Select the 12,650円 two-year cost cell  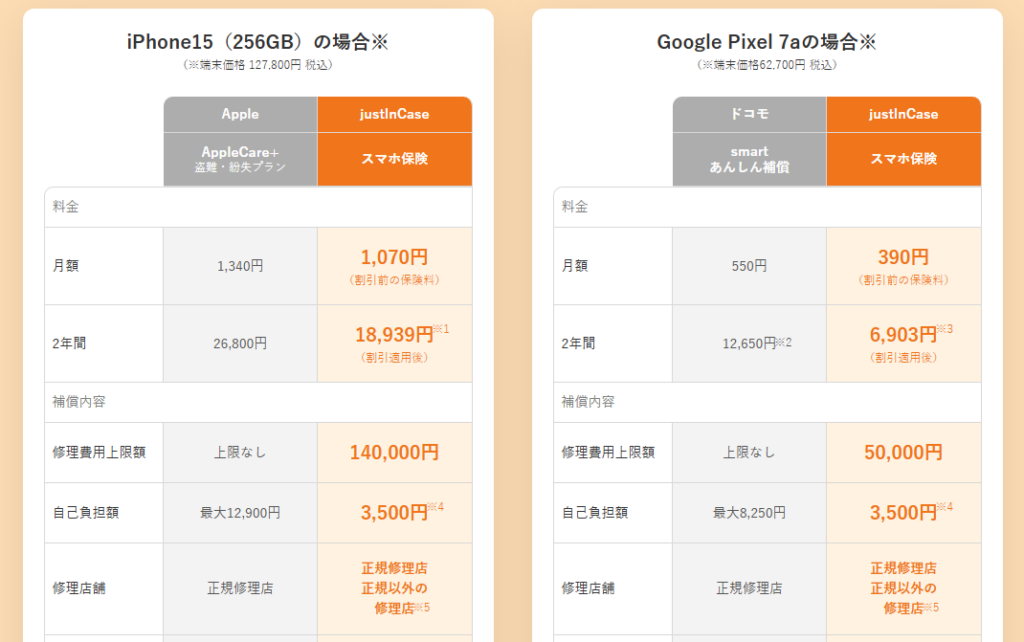tap(749, 344)
